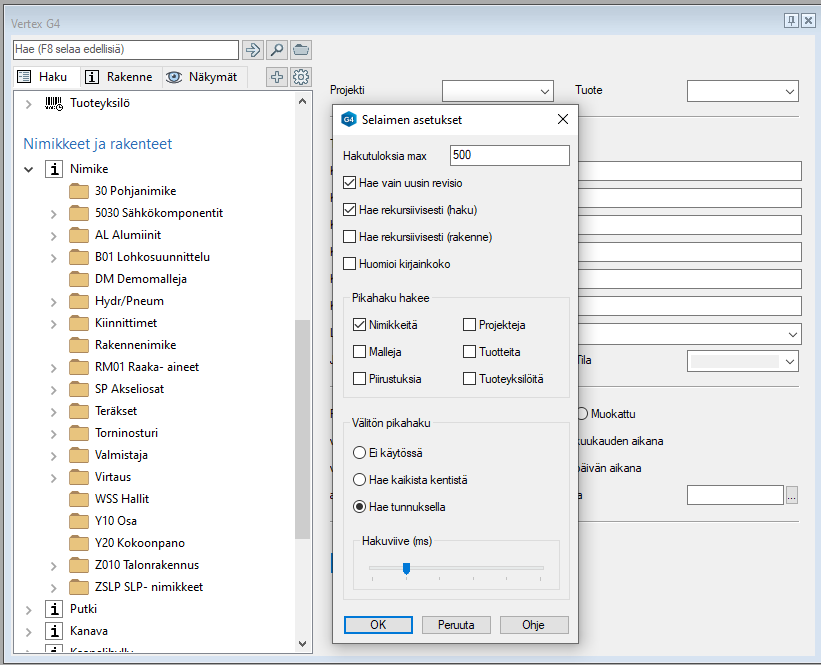Click the plus icon above the tree
This screenshot has height=665, width=821.
click(277, 77)
